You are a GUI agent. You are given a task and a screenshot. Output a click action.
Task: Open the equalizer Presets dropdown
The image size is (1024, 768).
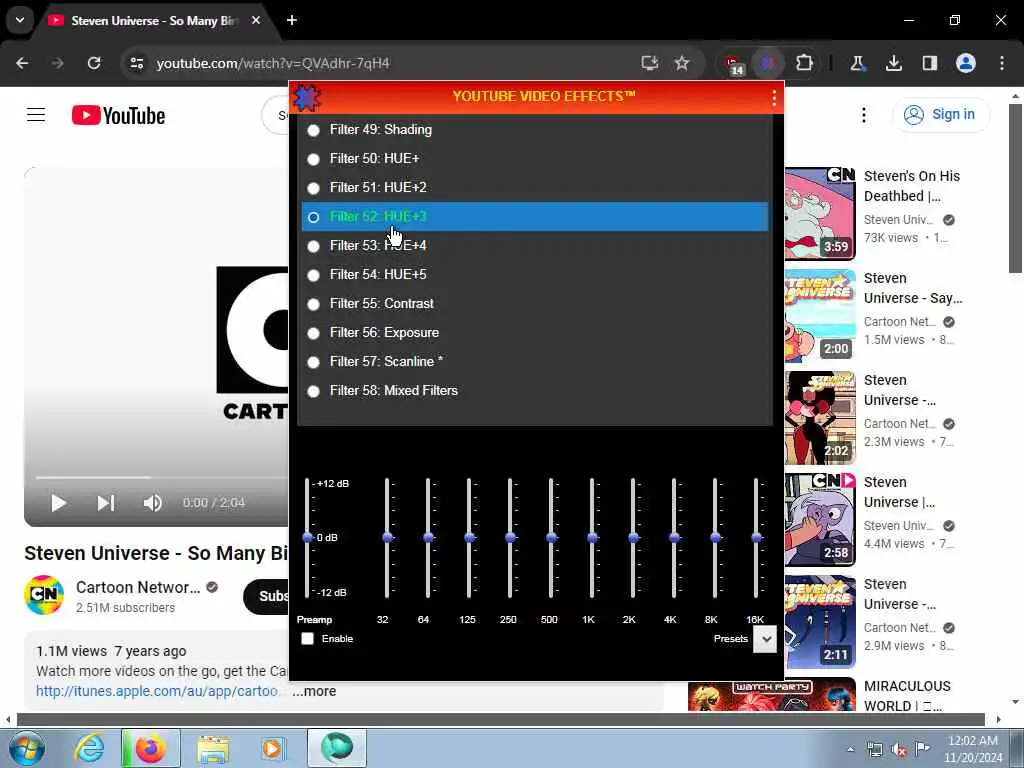click(x=765, y=639)
